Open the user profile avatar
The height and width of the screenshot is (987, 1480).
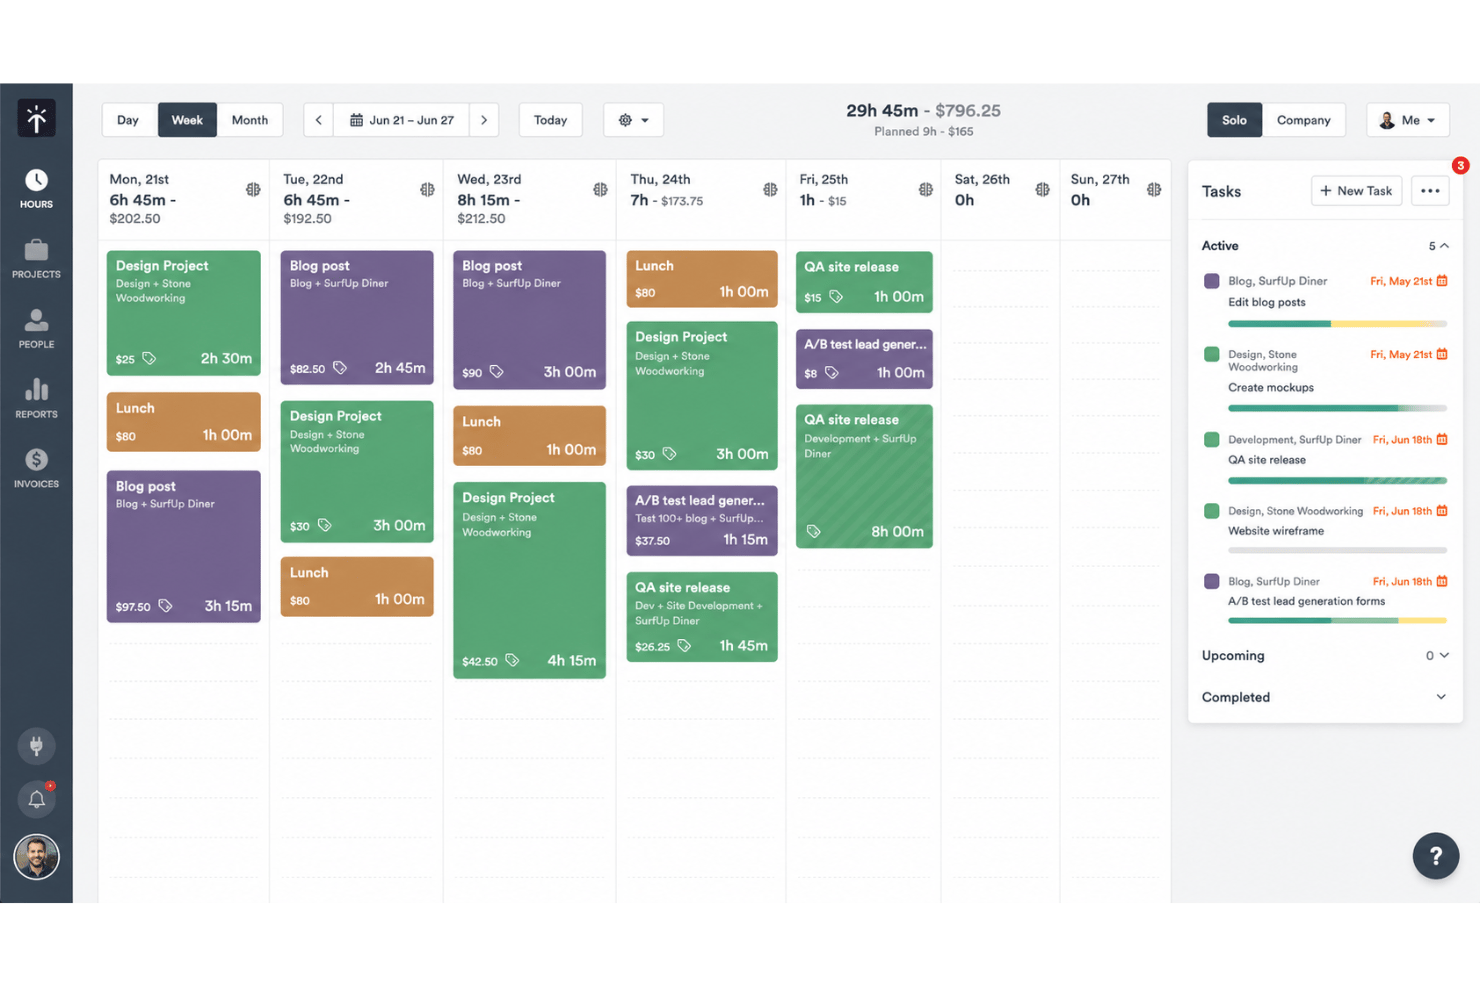36,857
